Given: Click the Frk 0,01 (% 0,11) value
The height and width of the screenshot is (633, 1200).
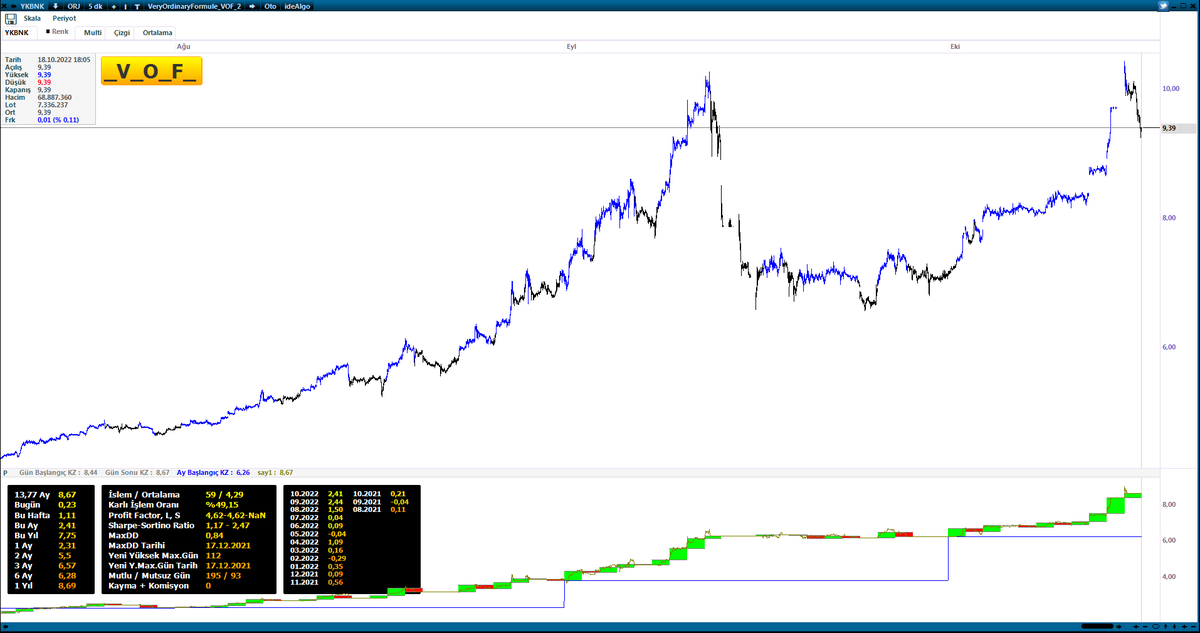Looking at the screenshot, I should coord(58,119).
